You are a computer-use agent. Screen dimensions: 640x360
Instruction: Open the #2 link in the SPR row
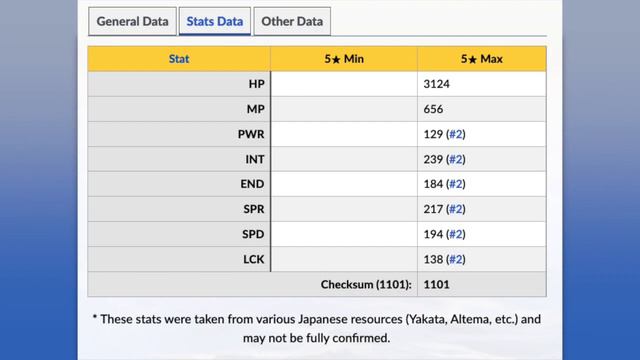(456, 209)
